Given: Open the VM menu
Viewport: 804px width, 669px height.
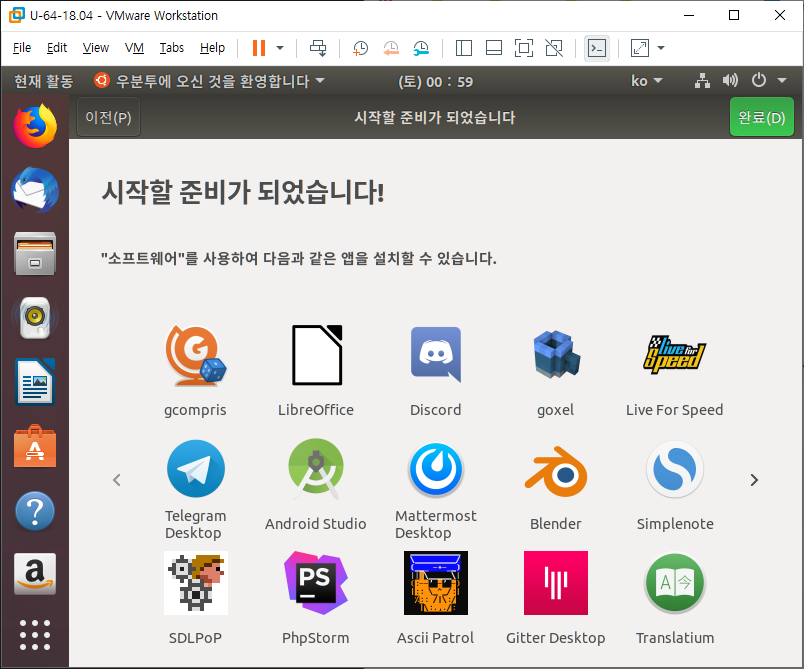Looking at the screenshot, I should 134,48.
